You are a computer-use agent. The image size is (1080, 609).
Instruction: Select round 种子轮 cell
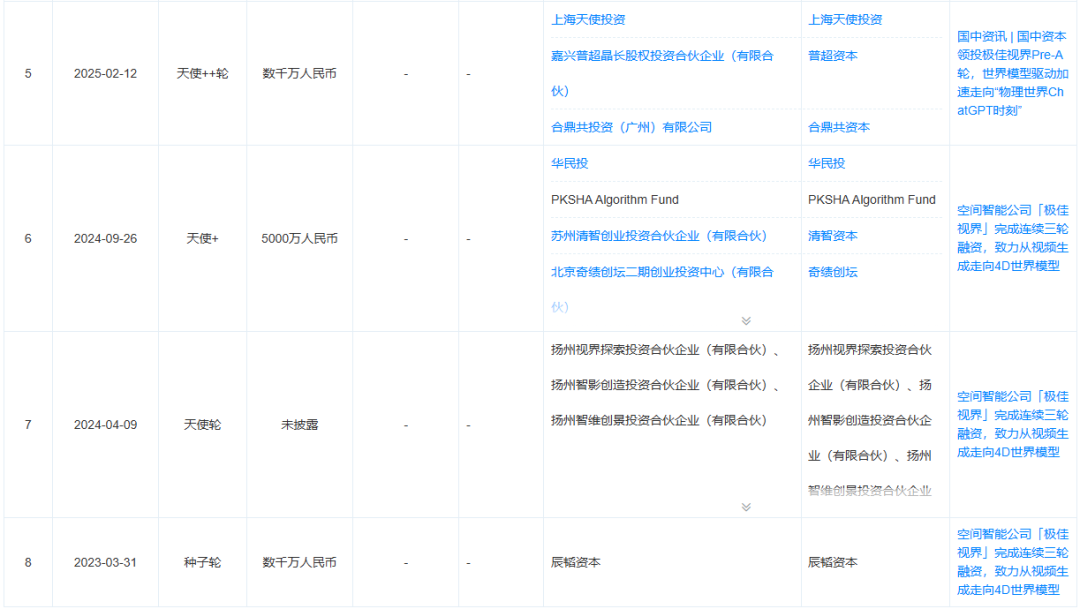[x=202, y=563]
